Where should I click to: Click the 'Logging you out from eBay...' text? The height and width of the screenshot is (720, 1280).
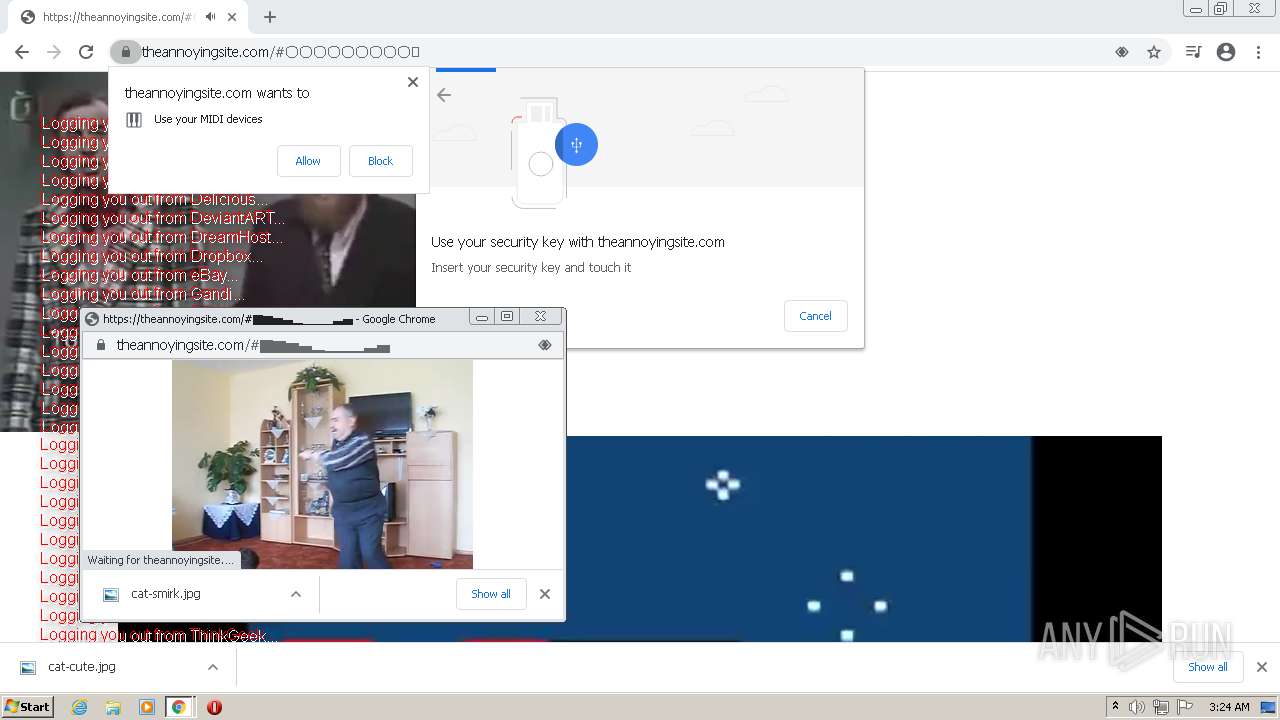pyautogui.click(x=140, y=275)
